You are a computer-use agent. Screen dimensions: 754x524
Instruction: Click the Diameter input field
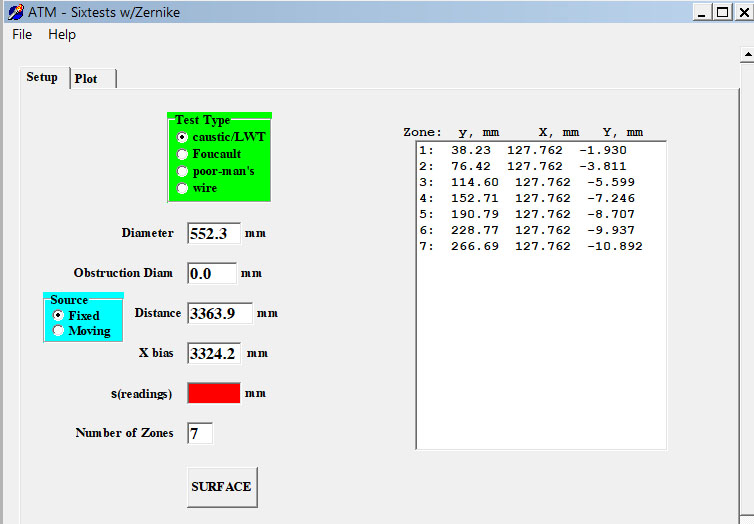click(x=214, y=234)
